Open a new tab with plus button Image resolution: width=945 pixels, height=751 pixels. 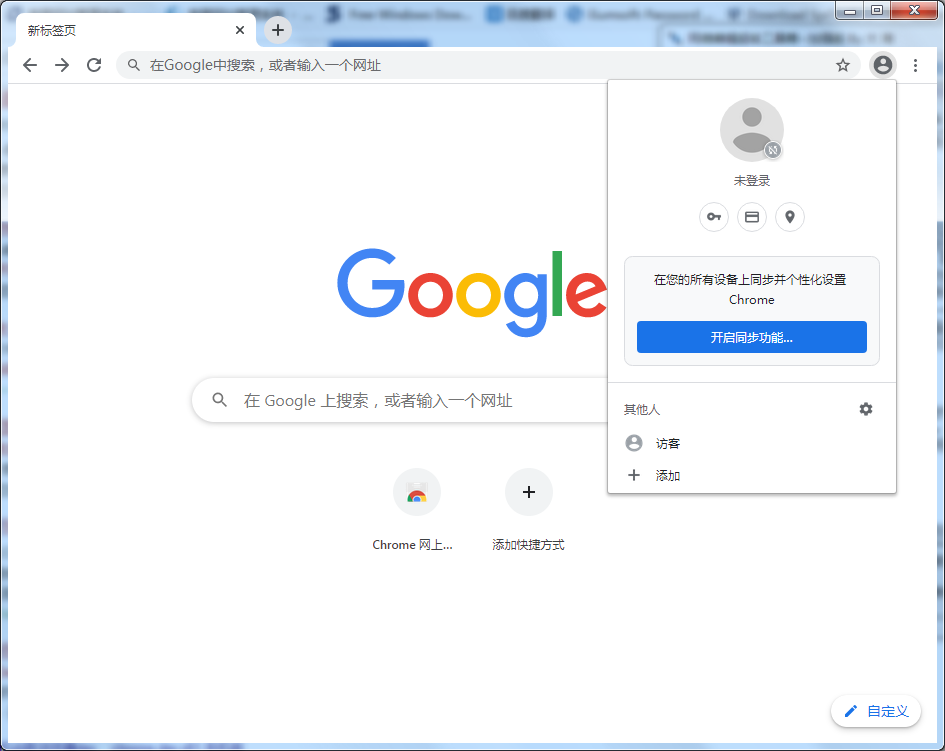click(278, 30)
